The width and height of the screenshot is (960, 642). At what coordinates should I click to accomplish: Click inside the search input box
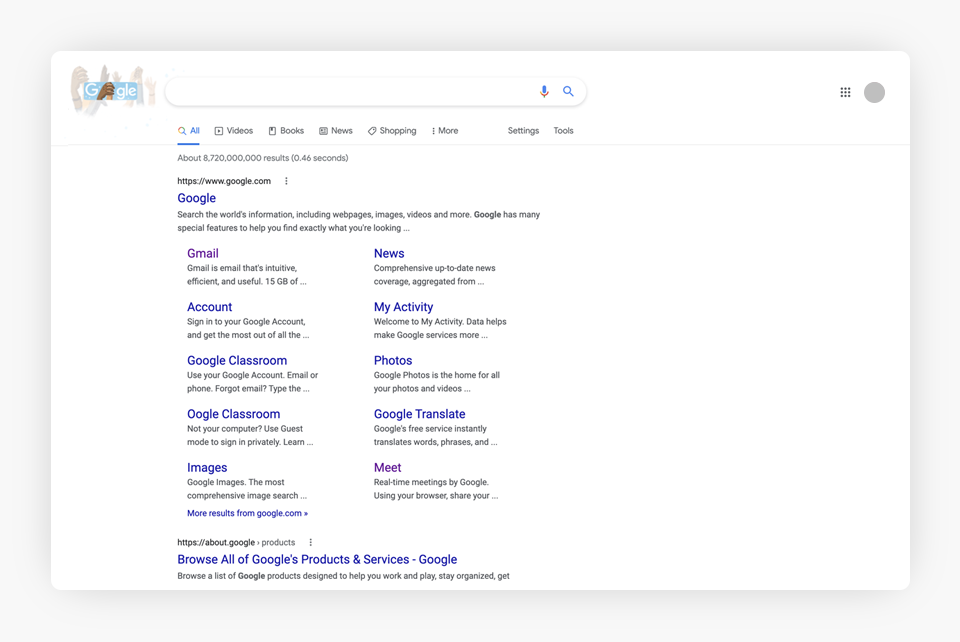pyautogui.click(x=350, y=92)
